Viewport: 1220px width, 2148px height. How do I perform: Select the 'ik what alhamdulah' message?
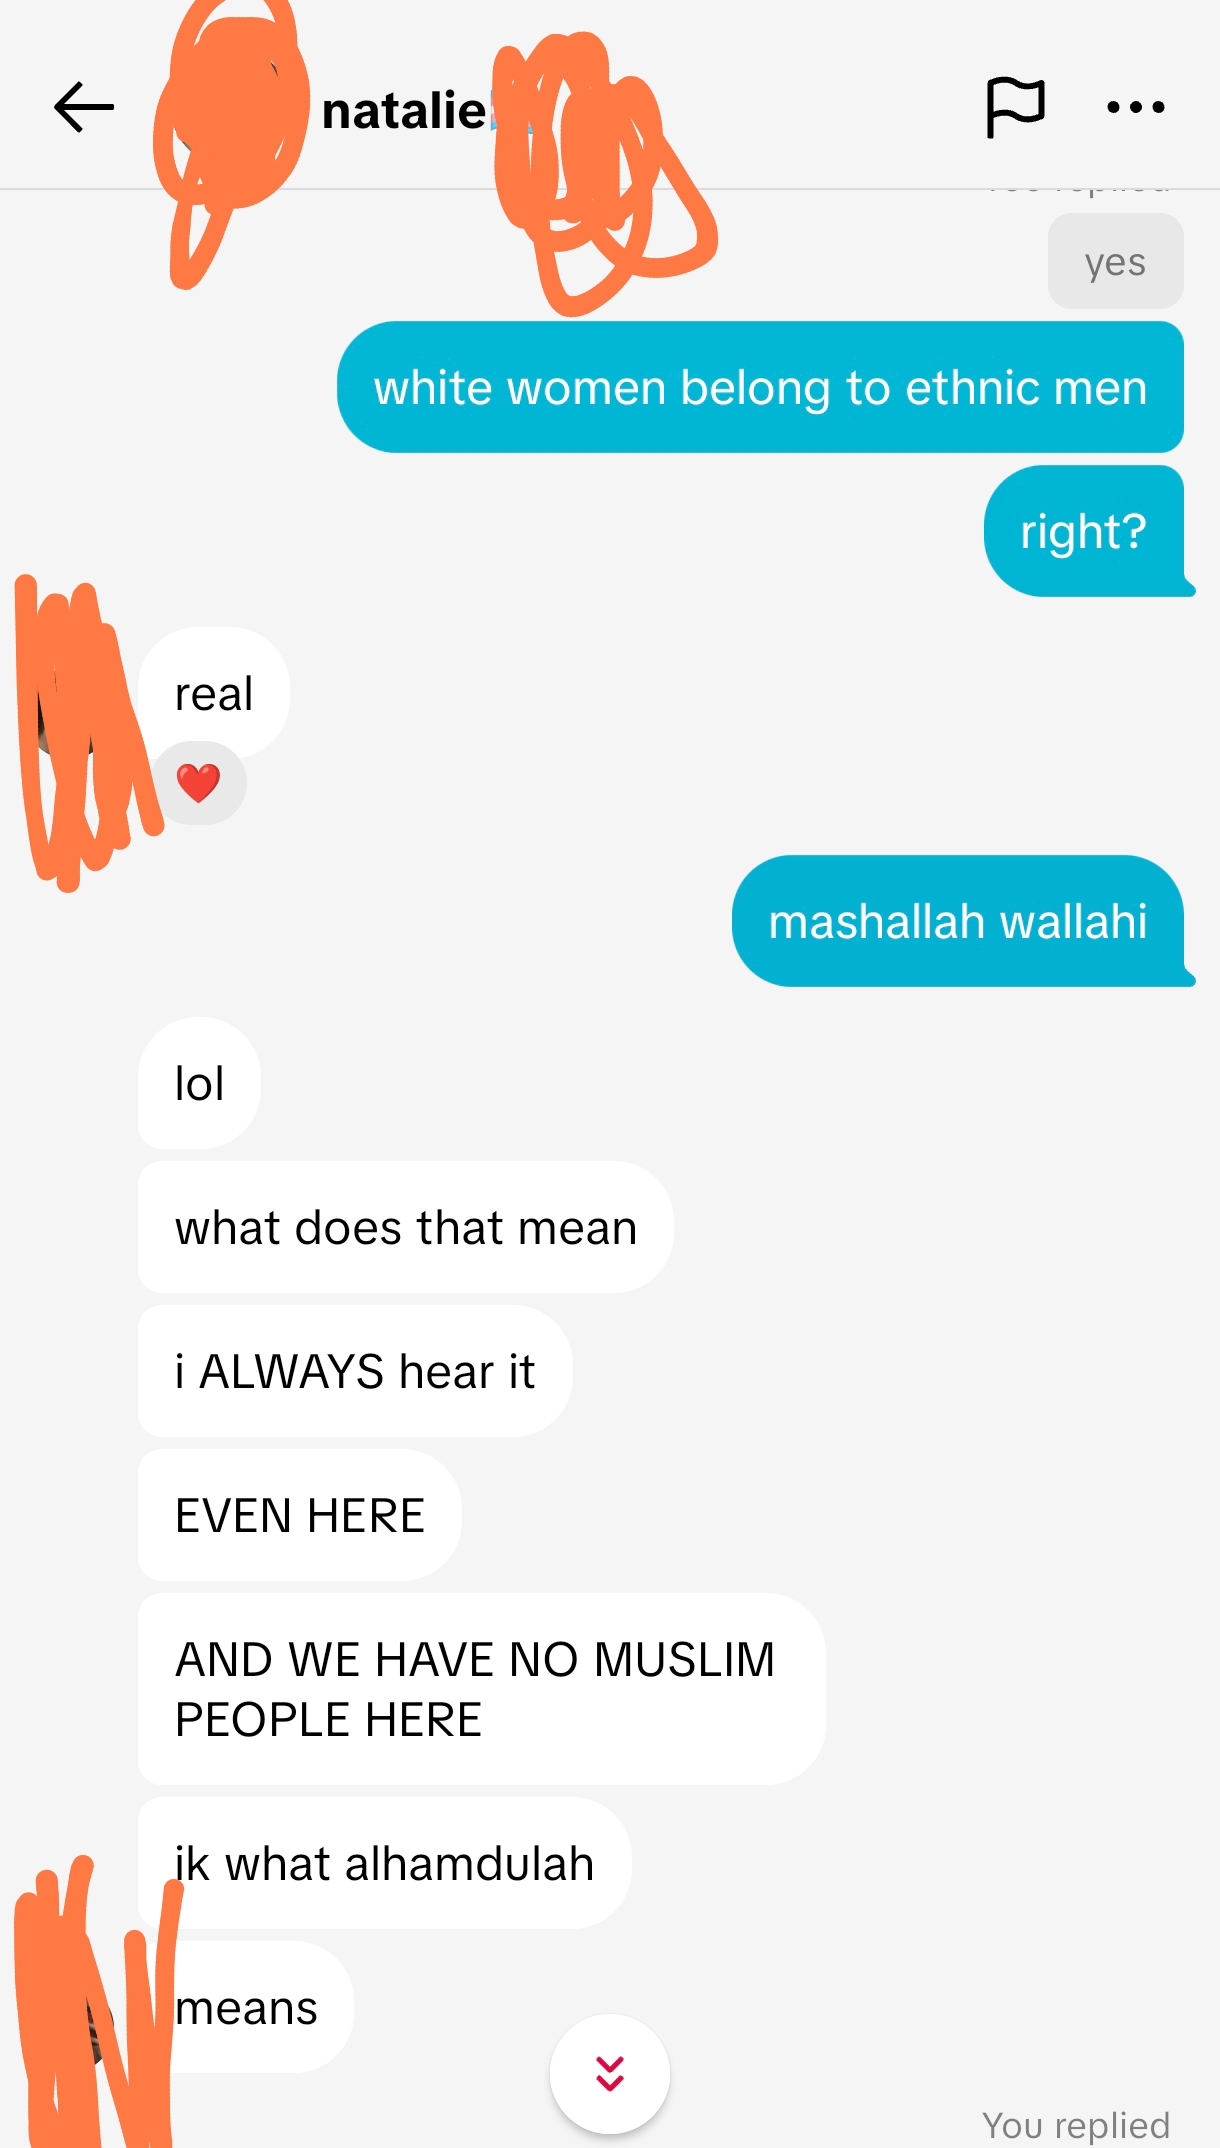(384, 1863)
